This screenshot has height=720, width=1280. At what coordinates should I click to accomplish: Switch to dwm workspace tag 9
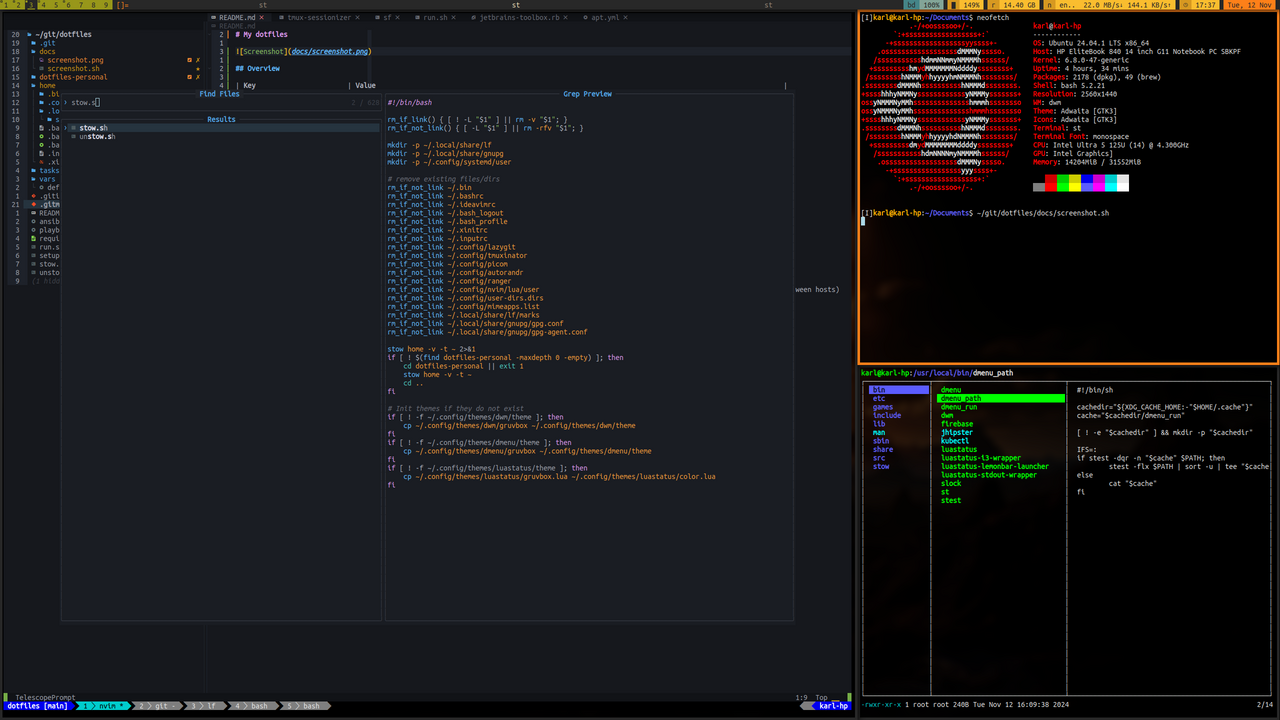105,5
